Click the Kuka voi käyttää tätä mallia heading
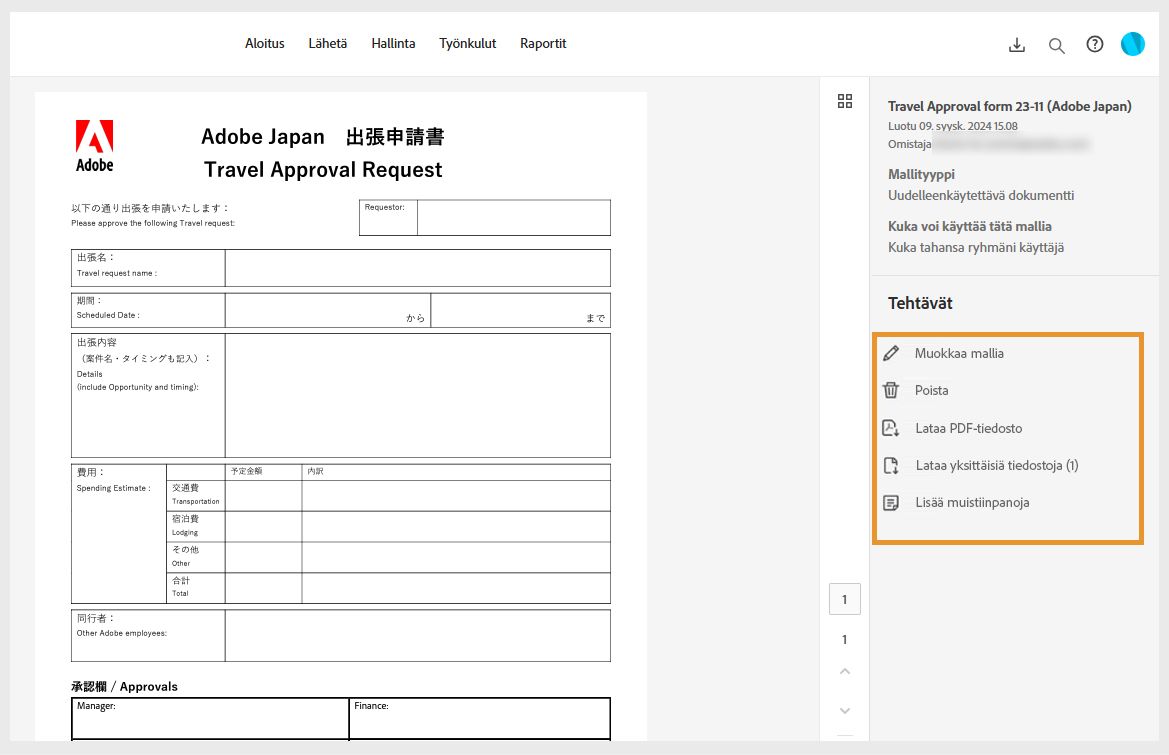 (970, 226)
